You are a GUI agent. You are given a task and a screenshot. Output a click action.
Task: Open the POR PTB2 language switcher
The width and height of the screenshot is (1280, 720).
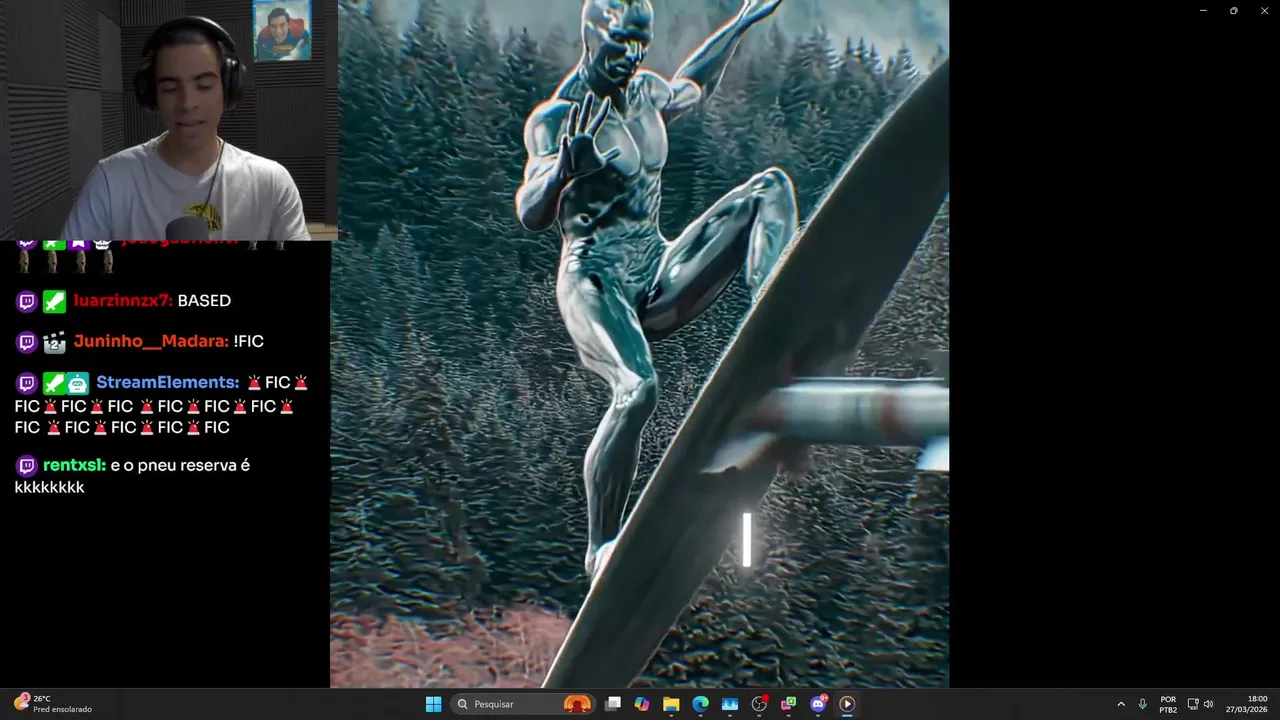(1168, 704)
